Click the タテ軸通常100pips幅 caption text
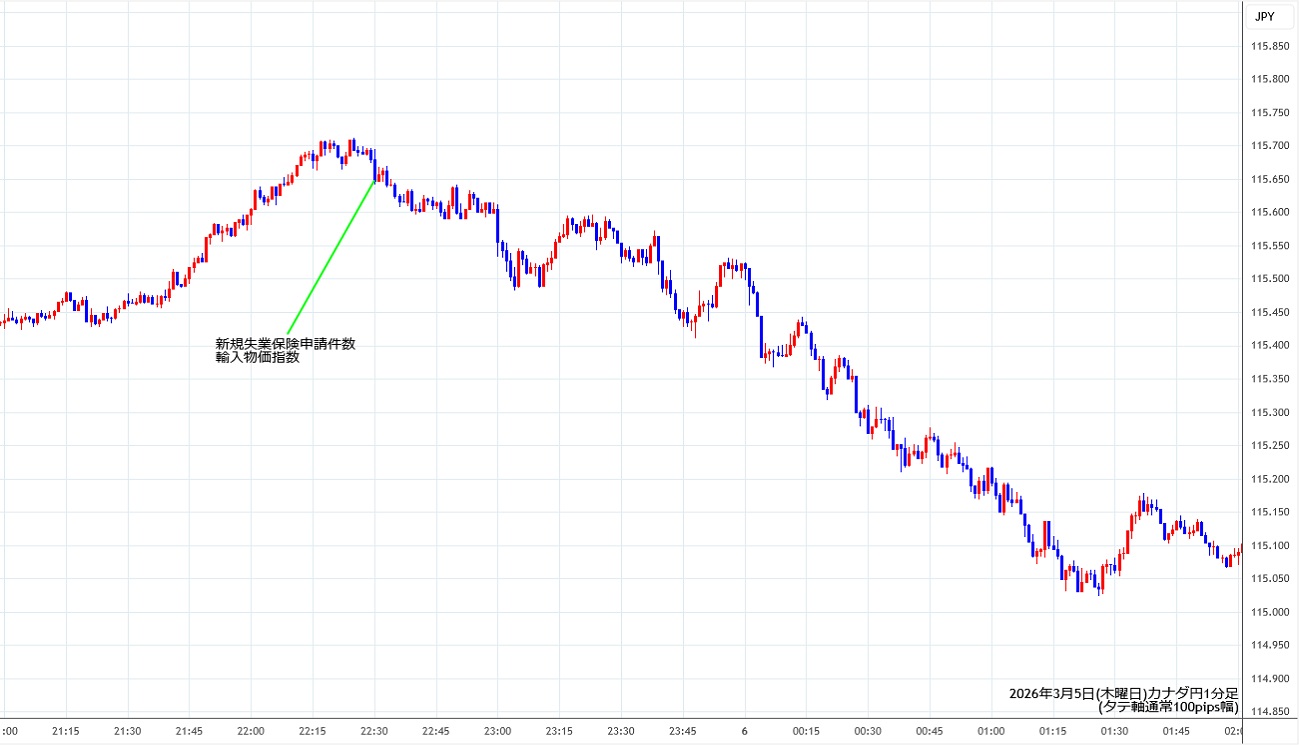The image size is (1300, 745). pyautogui.click(x=1168, y=707)
